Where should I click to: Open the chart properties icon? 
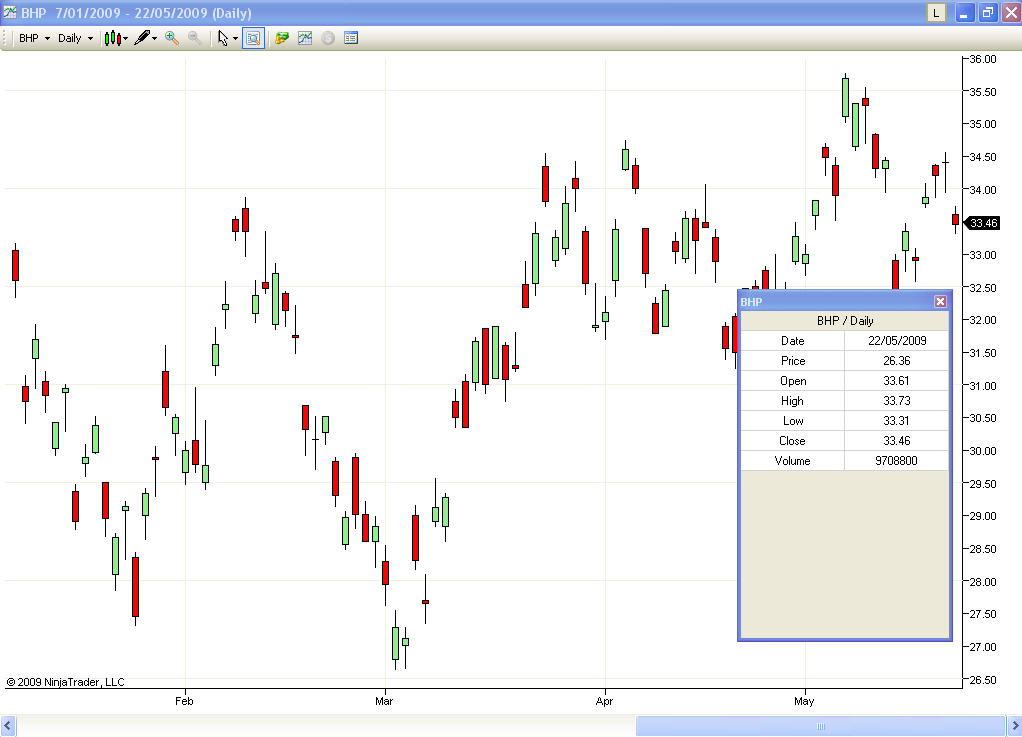(x=351, y=38)
